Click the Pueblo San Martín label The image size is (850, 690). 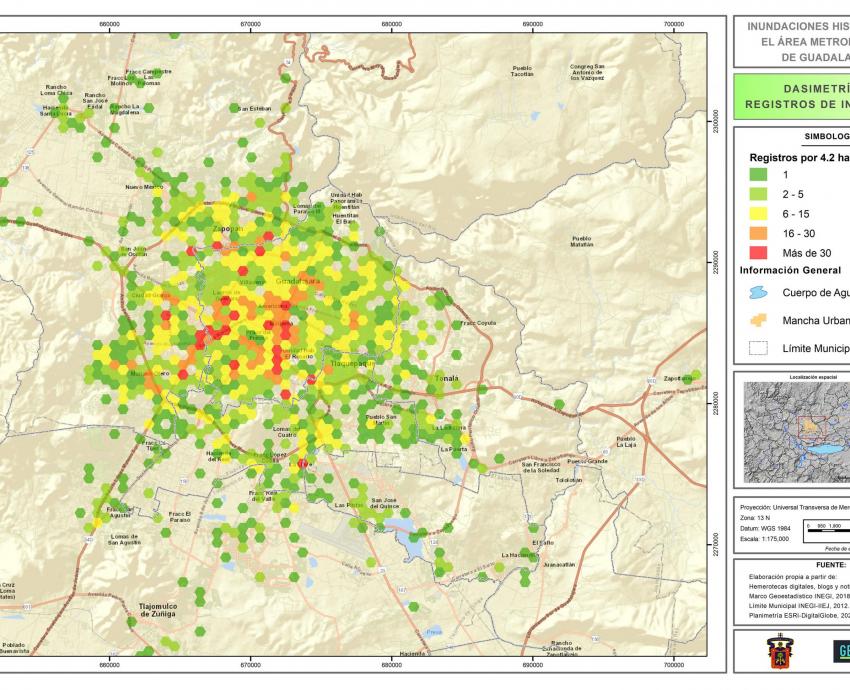tap(381, 420)
